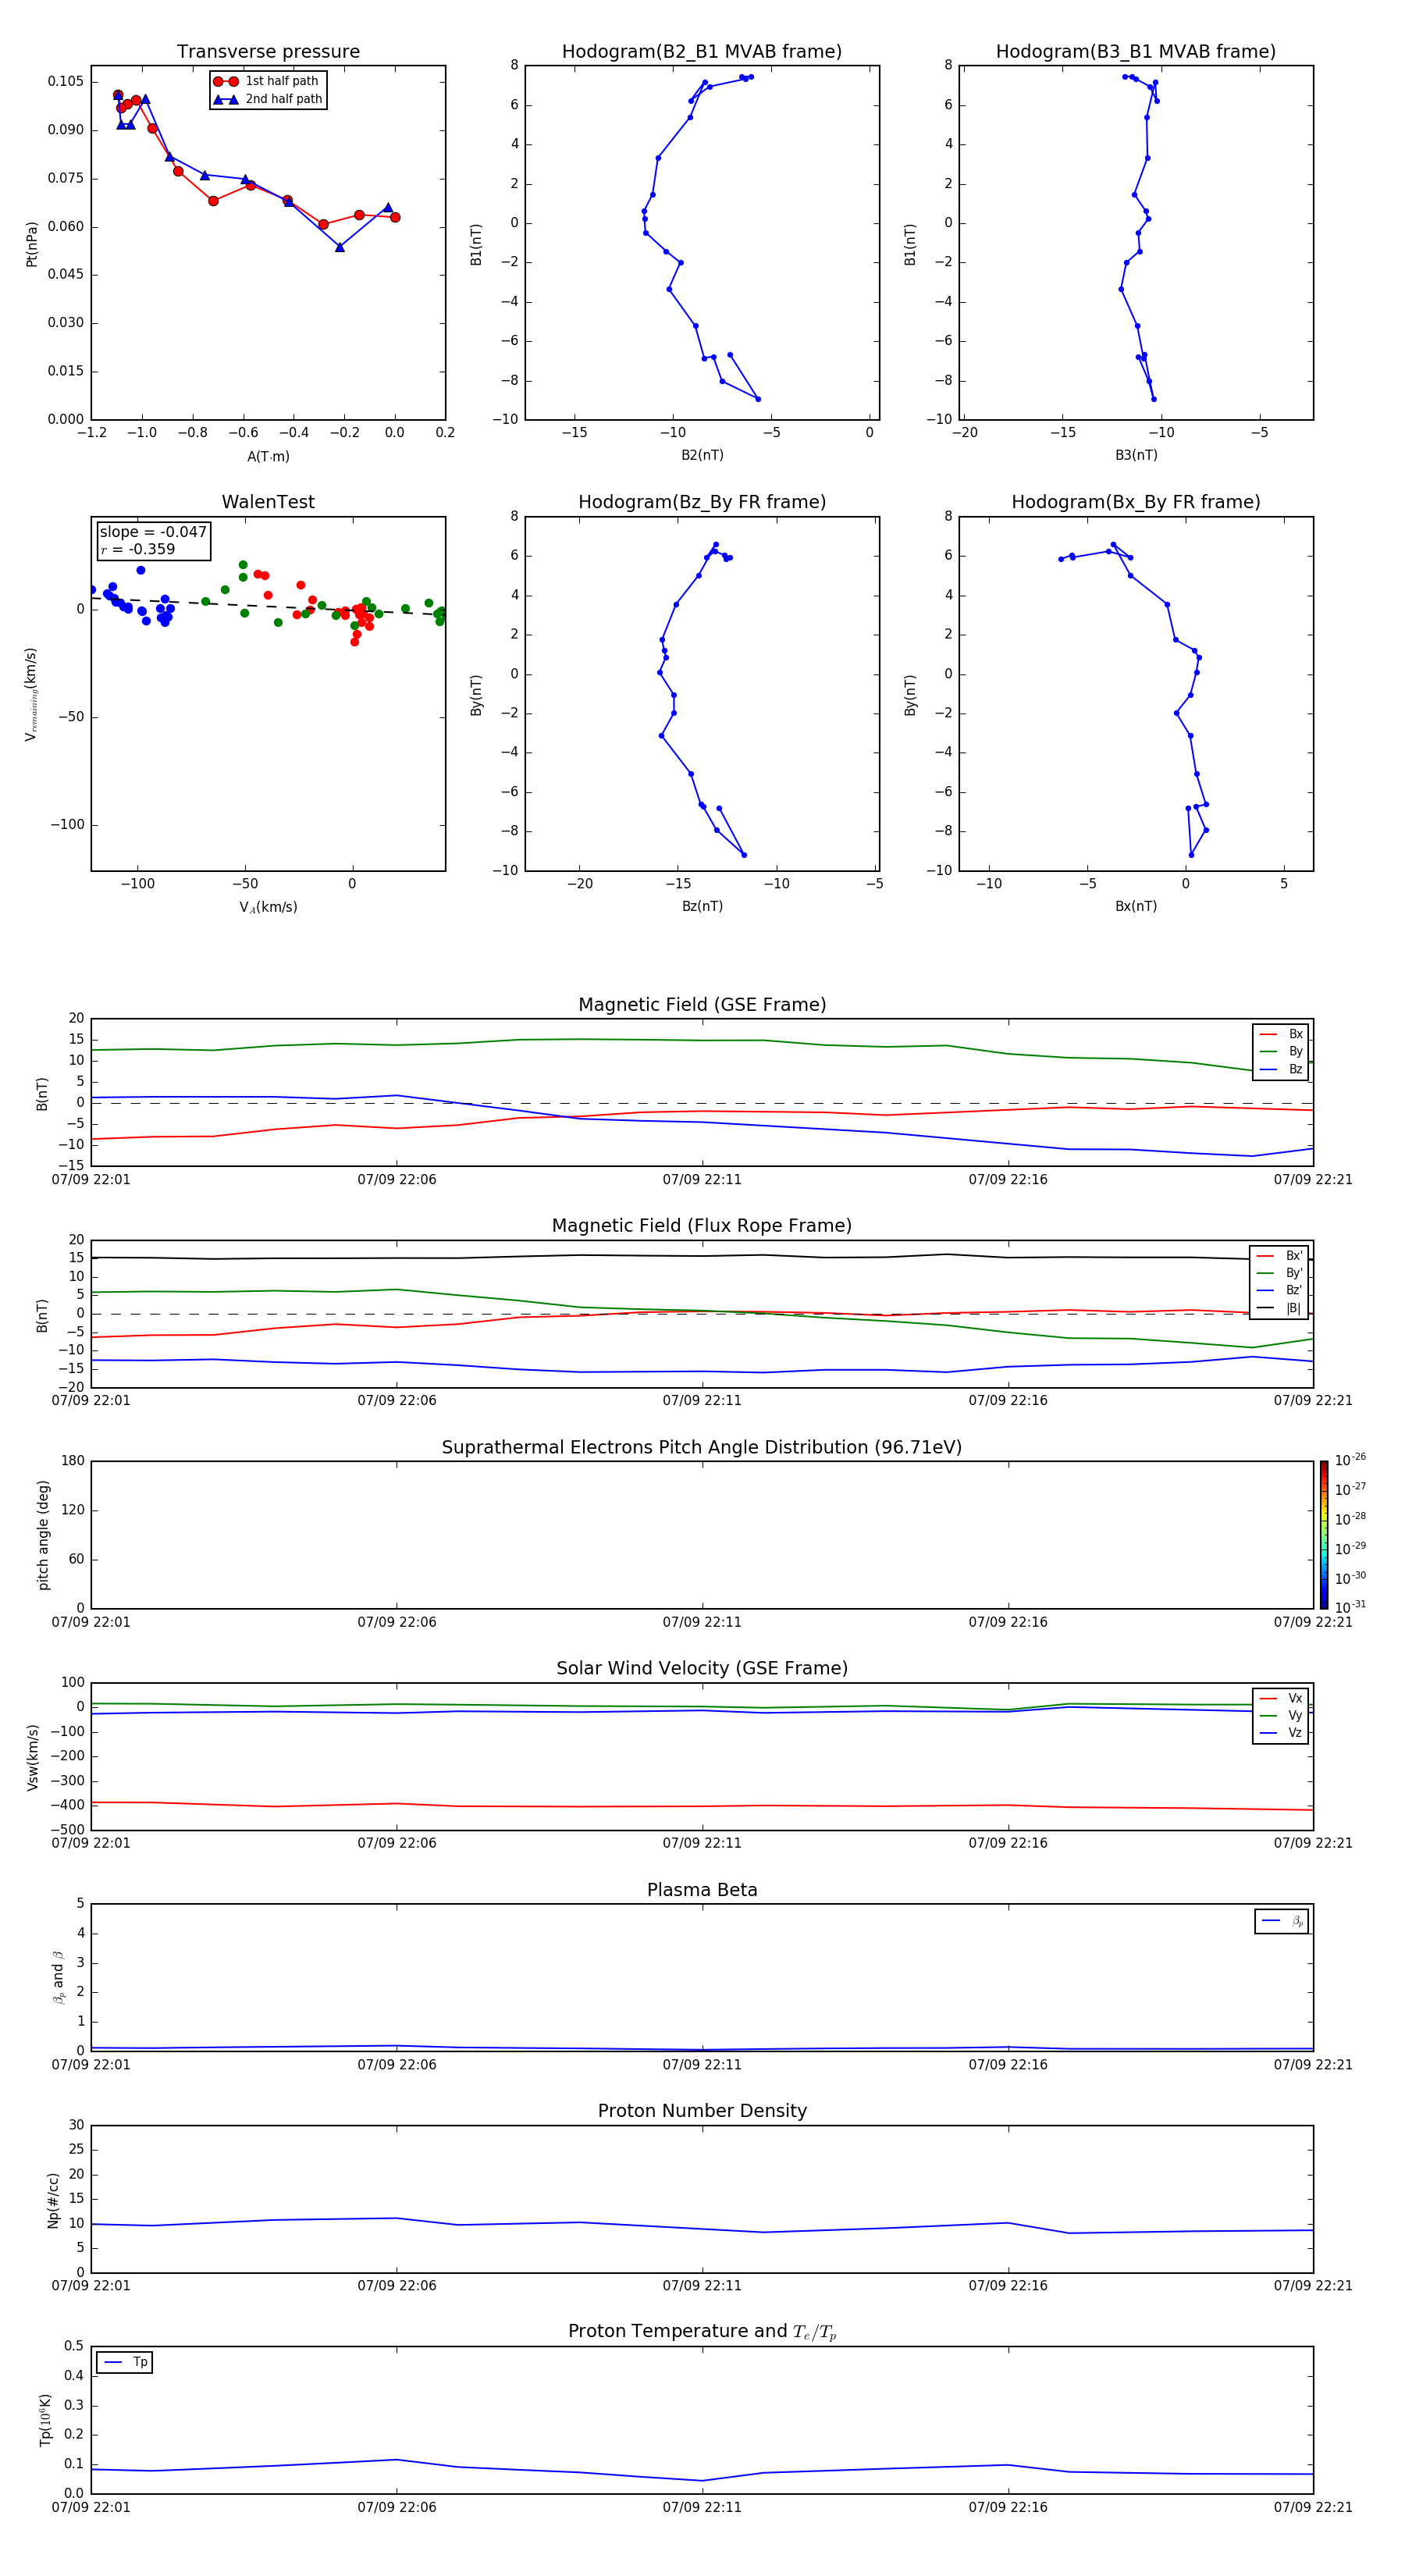Click the 'r = -0.359' annotation
1405x2576 pixels.
138,549
